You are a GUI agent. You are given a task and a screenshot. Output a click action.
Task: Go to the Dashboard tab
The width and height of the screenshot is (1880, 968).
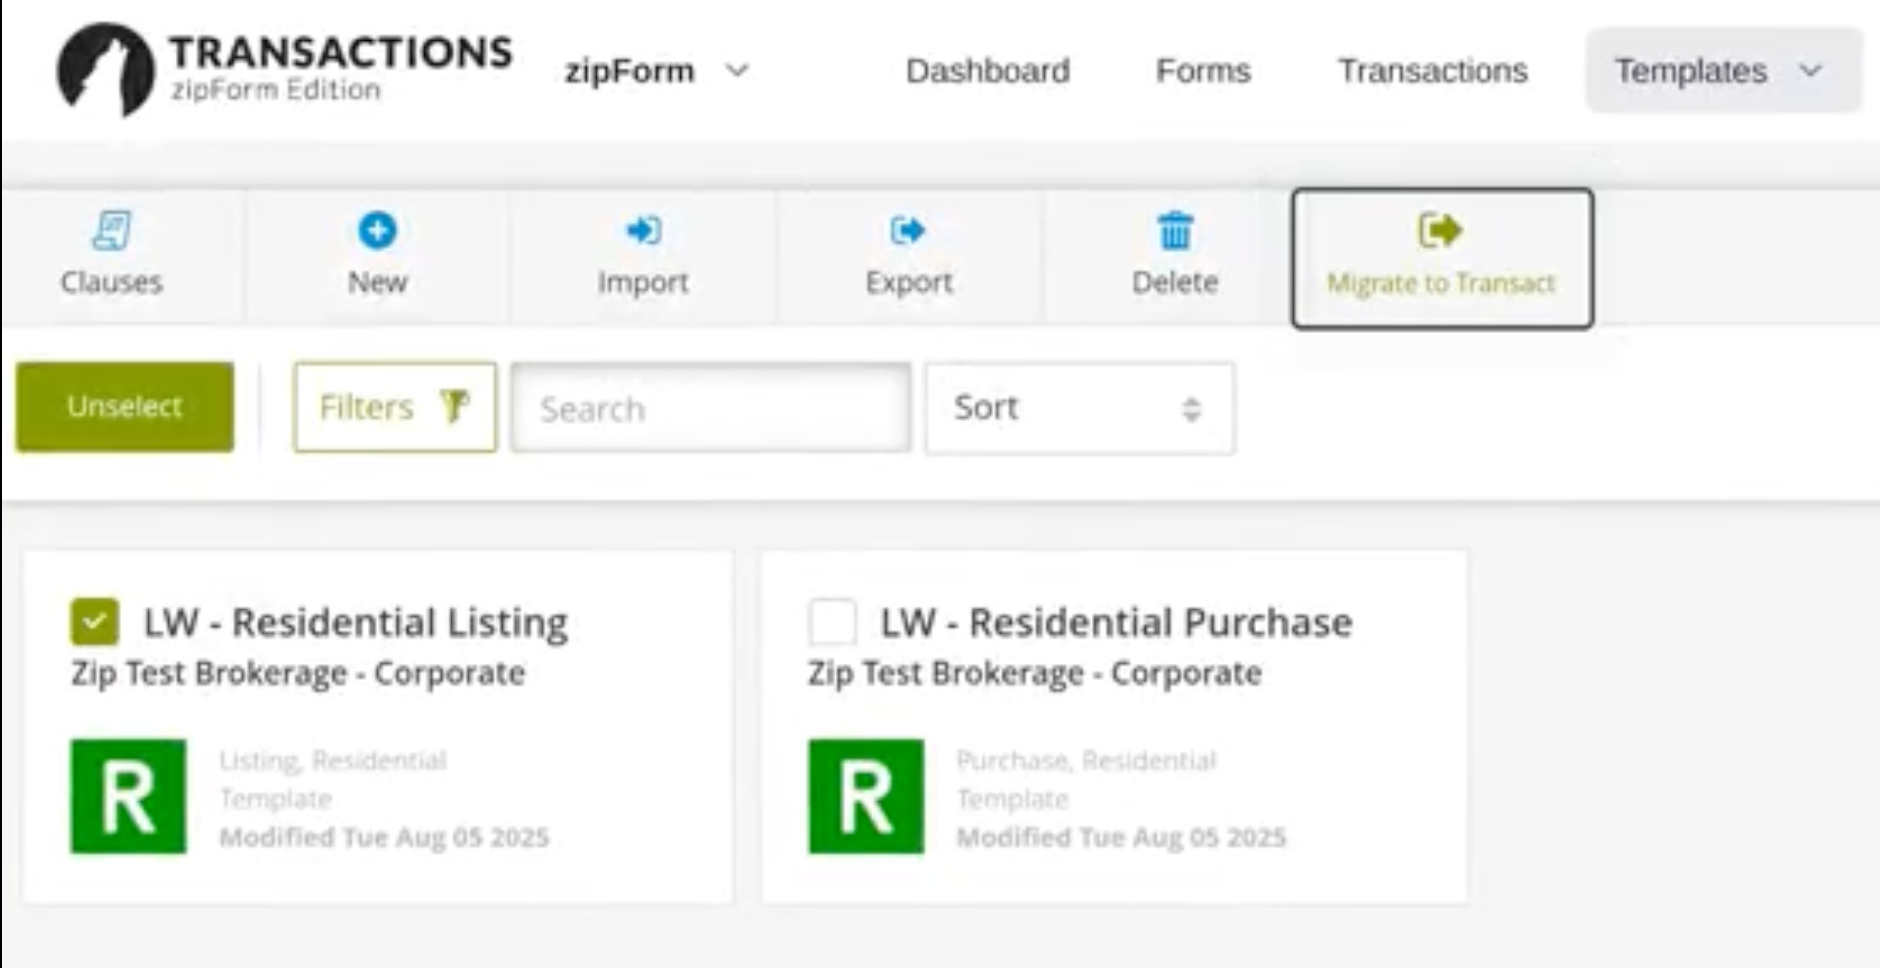[x=988, y=71]
